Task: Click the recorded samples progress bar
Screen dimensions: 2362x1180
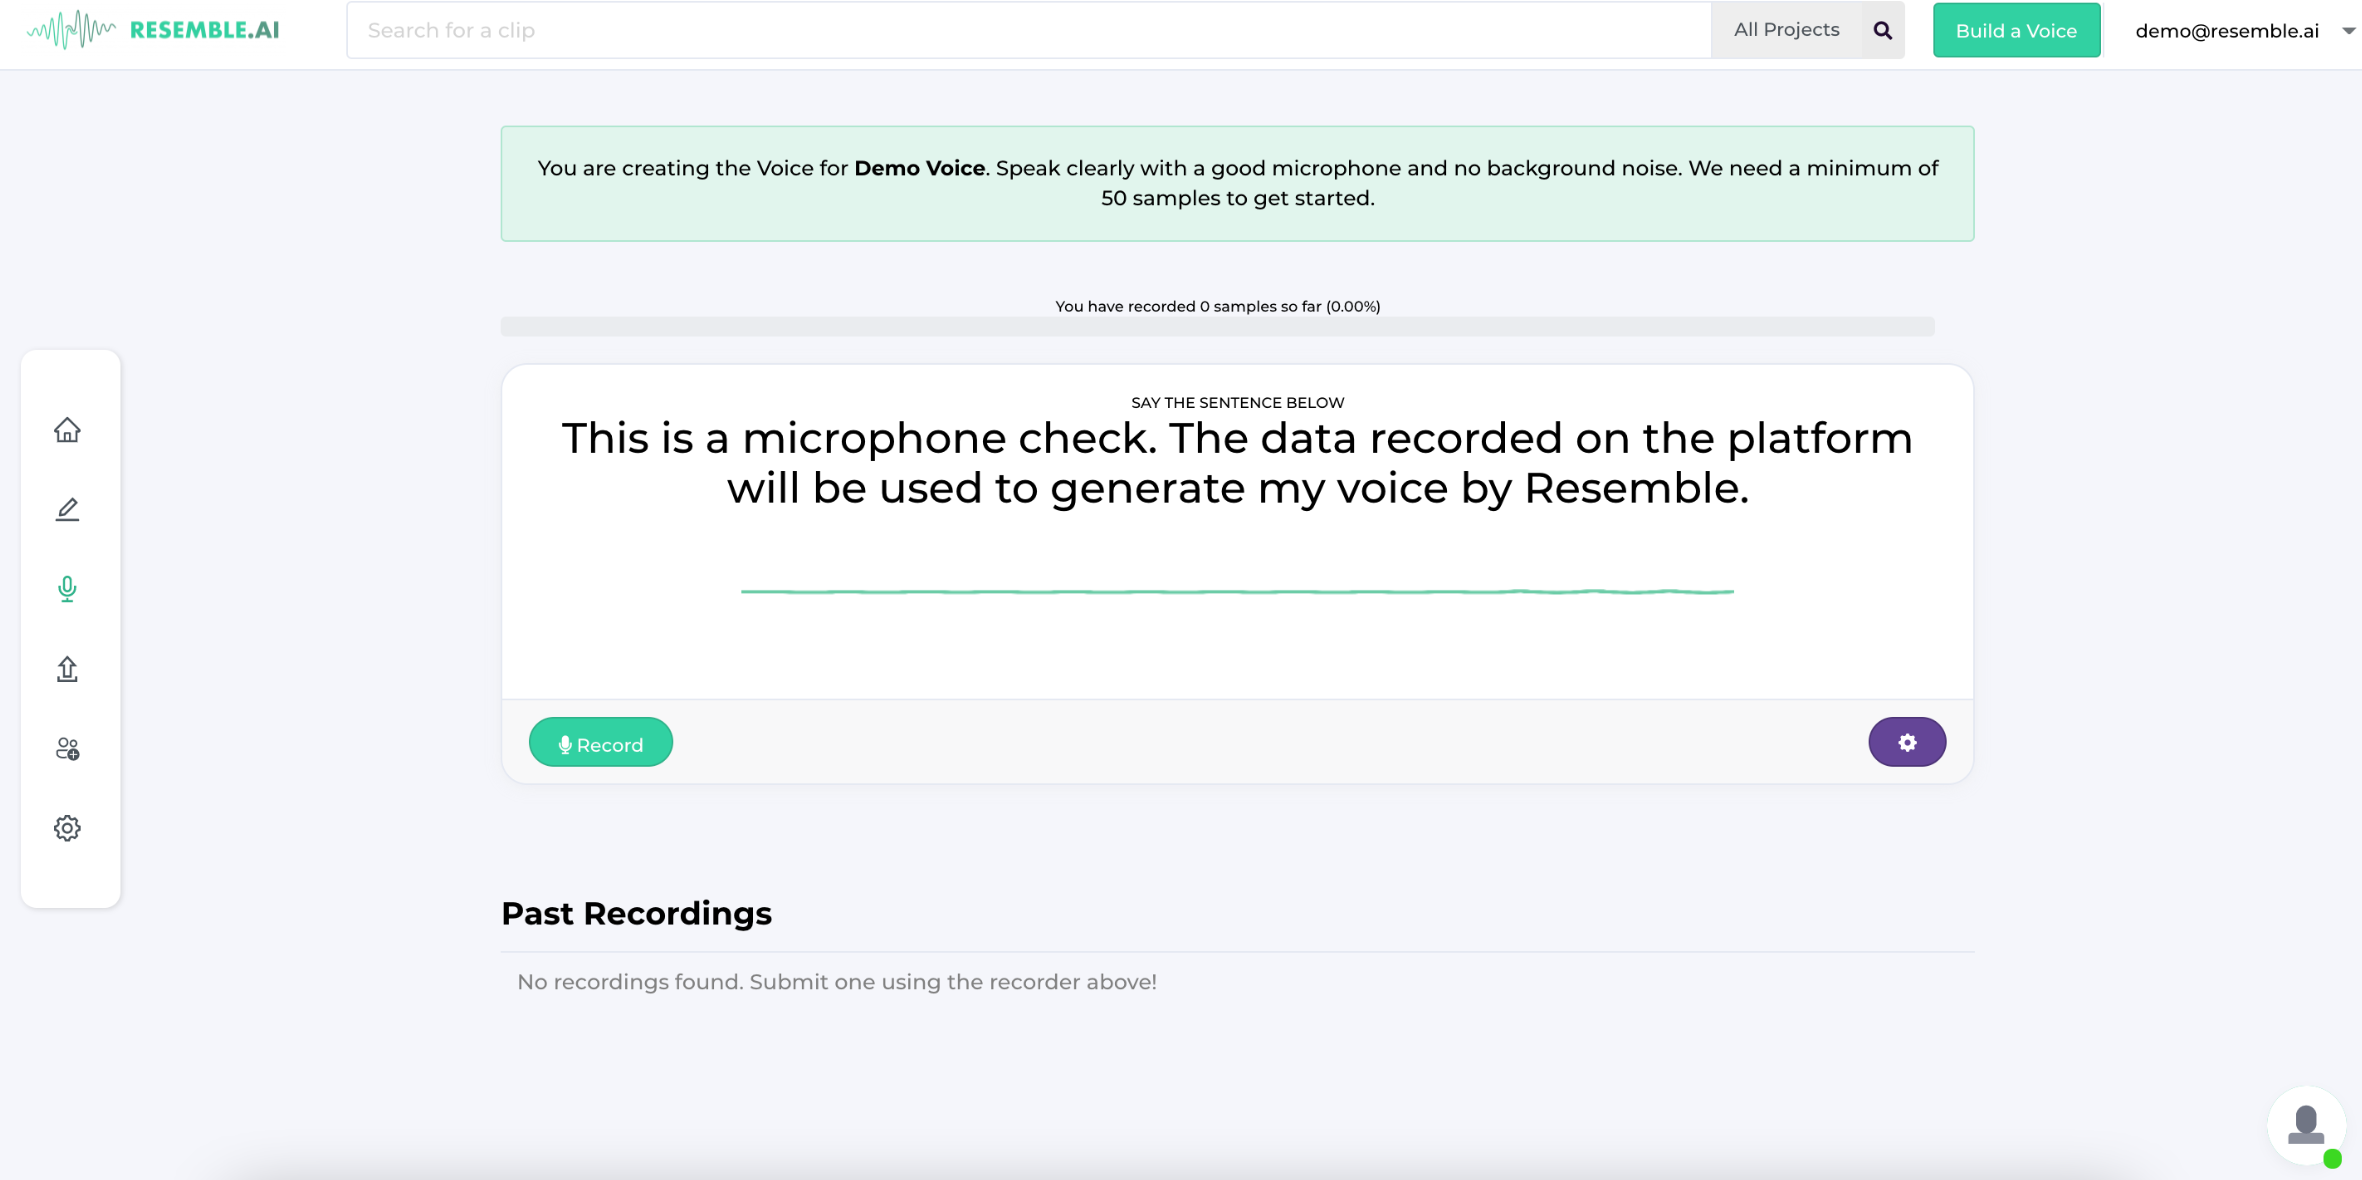Action: (1217, 327)
